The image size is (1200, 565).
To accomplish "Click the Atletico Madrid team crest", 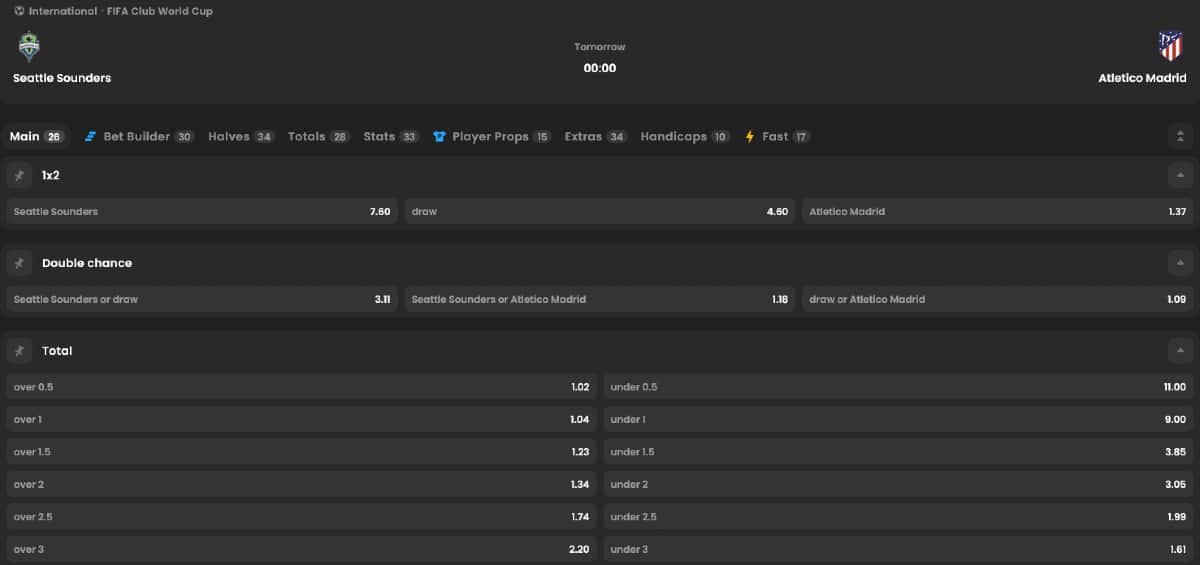I will [x=1169, y=46].
